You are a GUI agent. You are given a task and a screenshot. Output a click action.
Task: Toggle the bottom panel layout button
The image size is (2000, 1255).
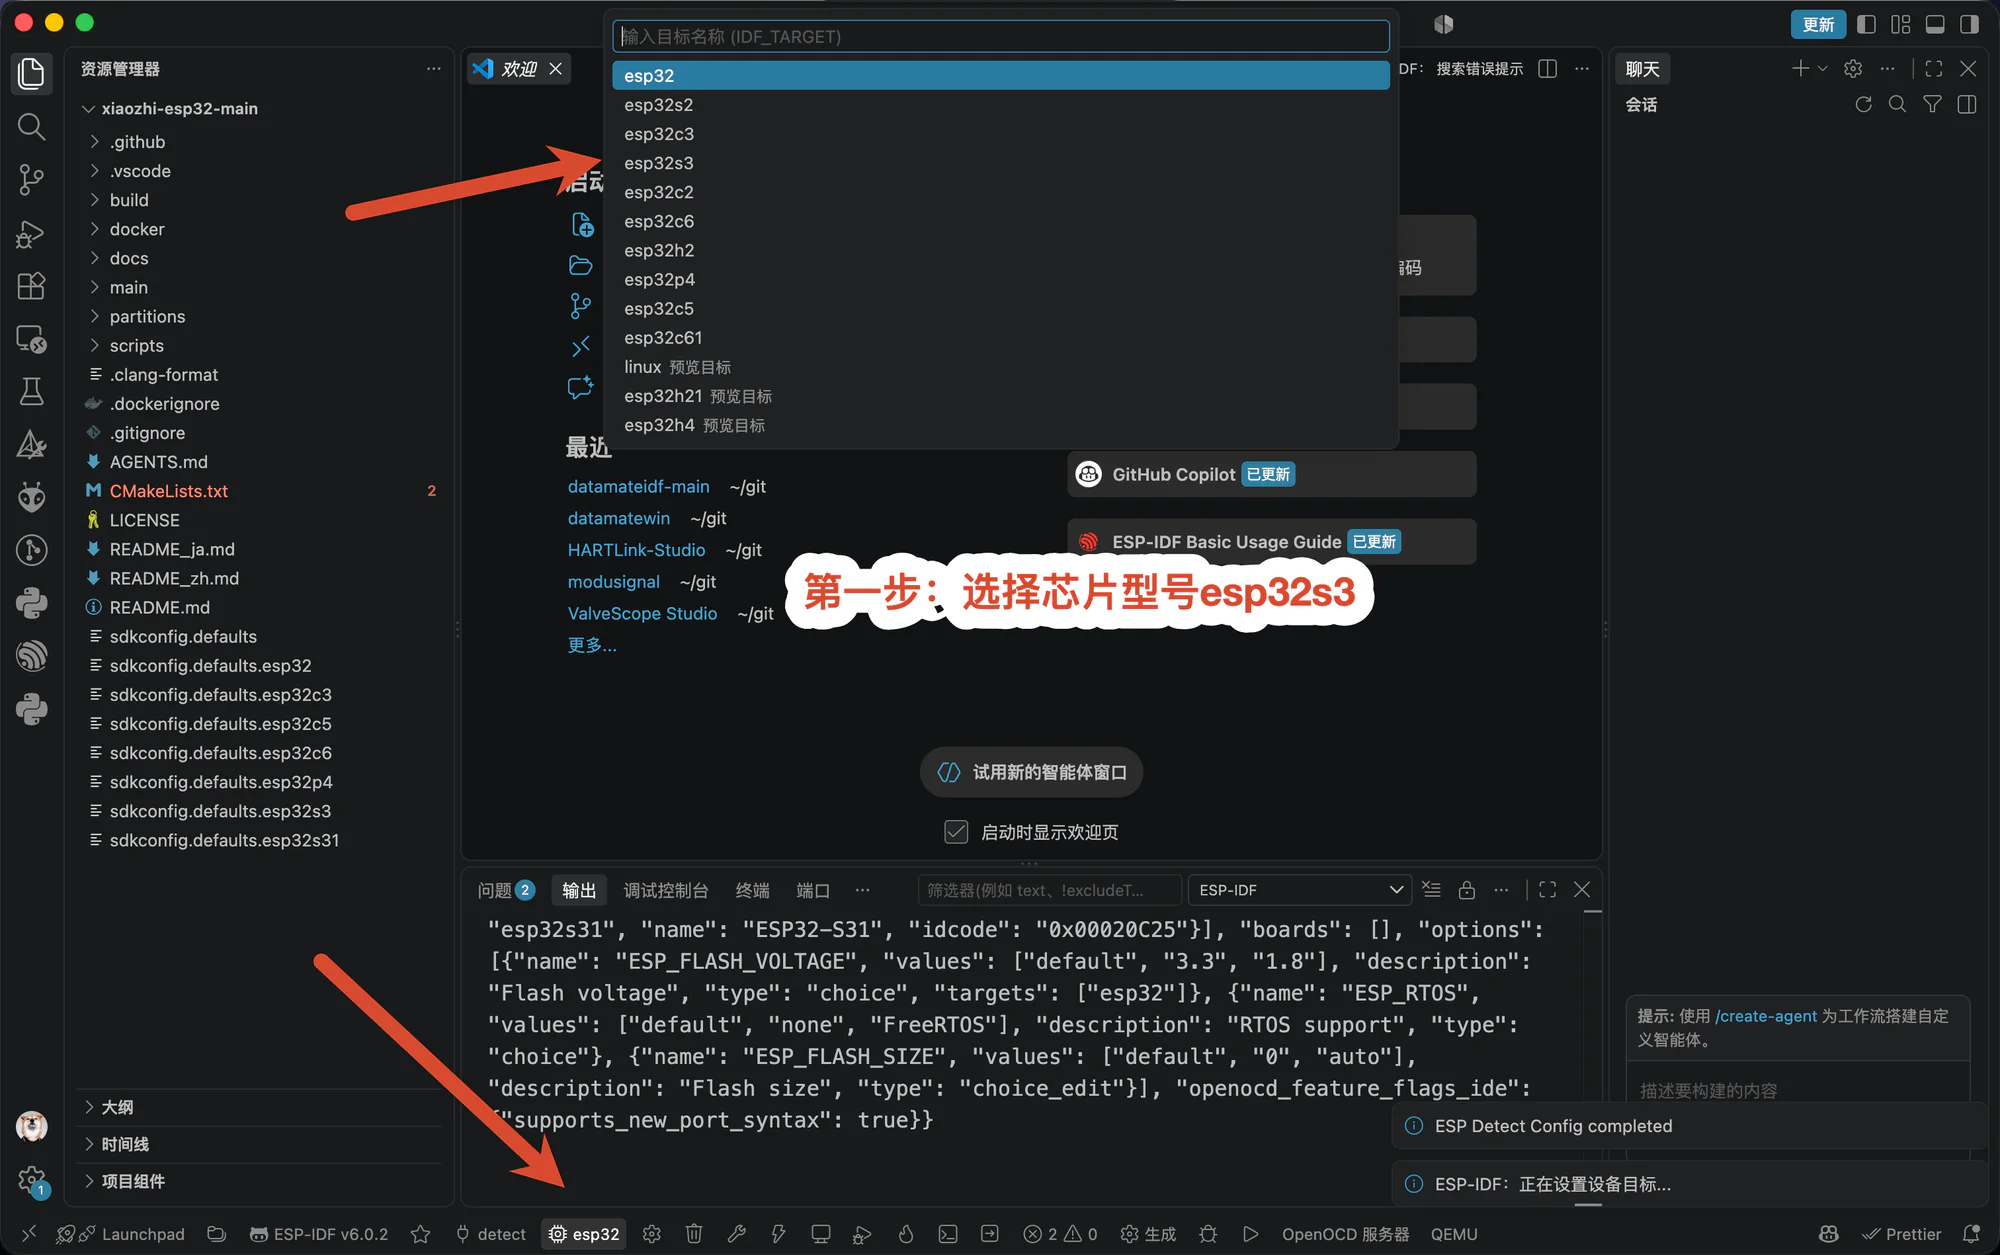(x=1935, y=24)
